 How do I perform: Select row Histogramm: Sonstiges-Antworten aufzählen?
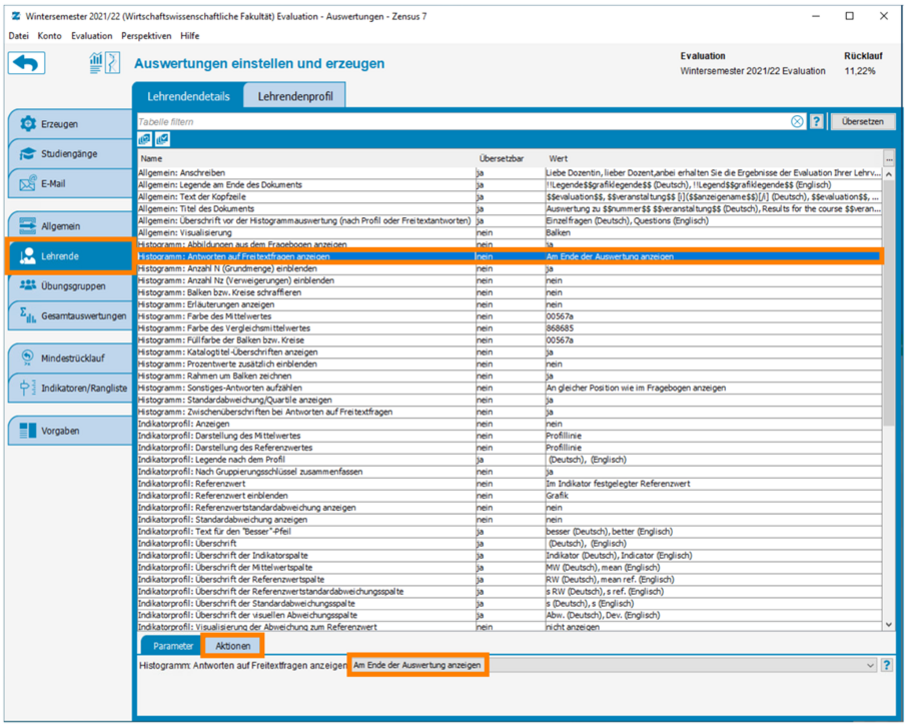point(510,388)
